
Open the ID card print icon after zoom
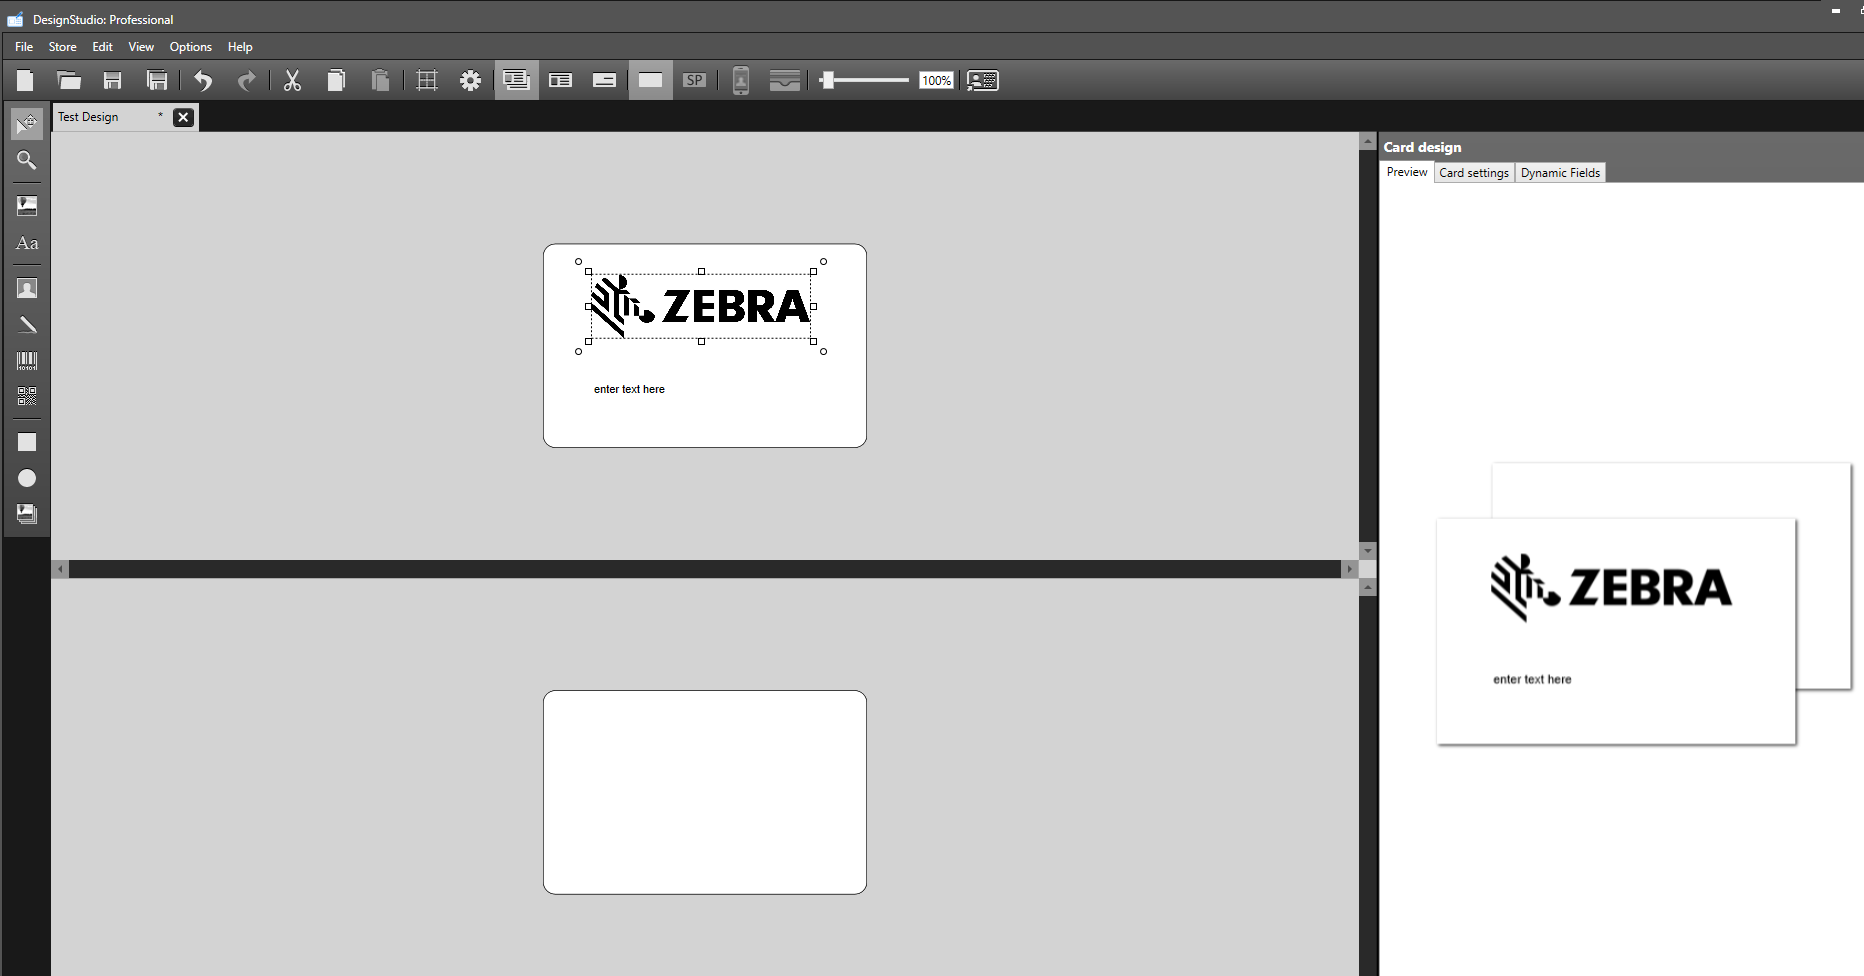(x=983, y=81)
